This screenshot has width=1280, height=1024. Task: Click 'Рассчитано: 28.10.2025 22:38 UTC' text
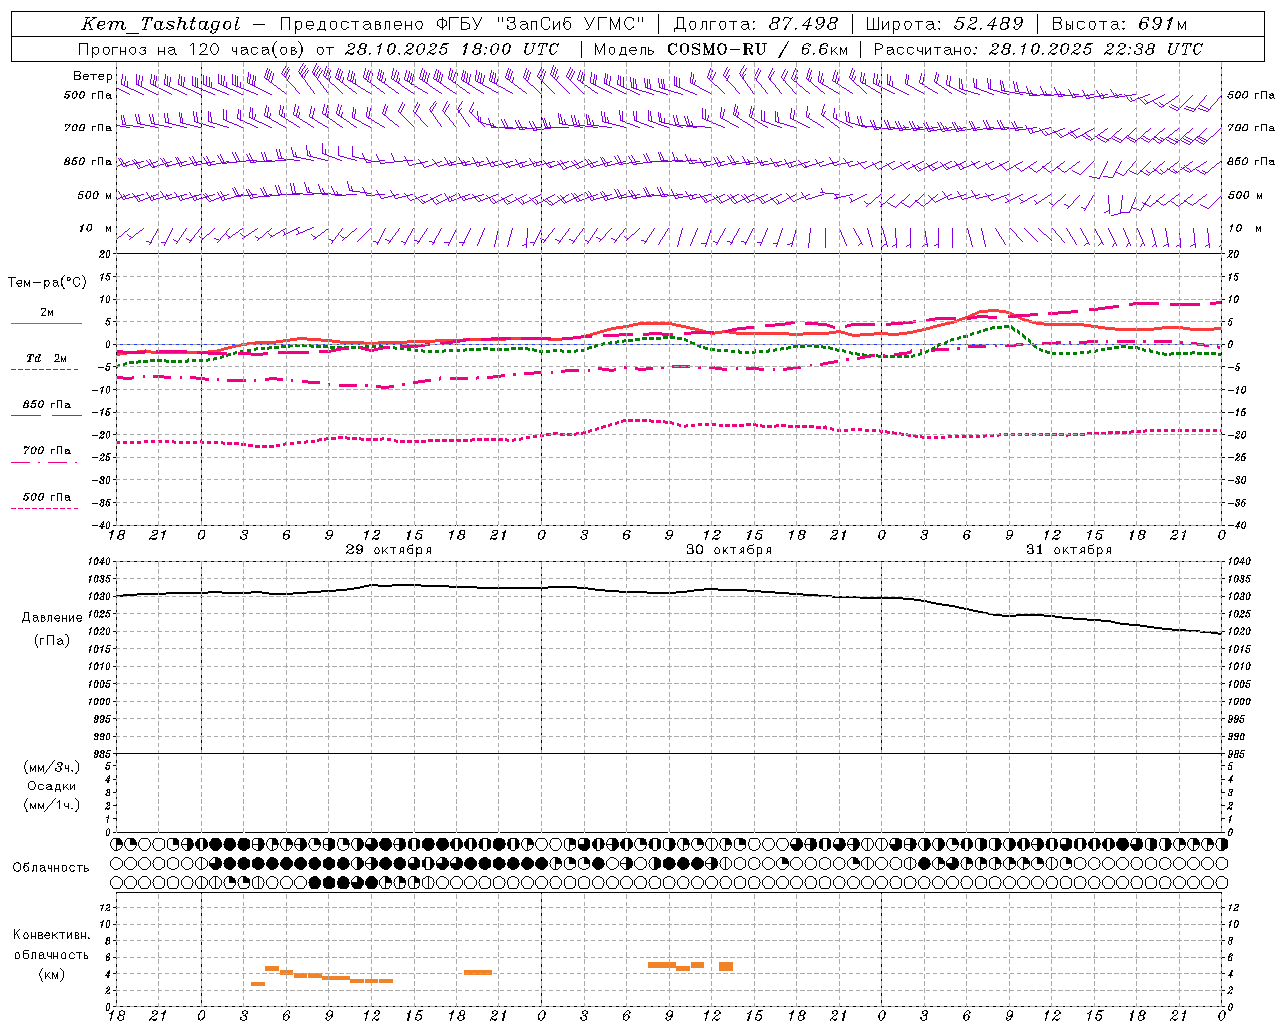pos(1038,49)
